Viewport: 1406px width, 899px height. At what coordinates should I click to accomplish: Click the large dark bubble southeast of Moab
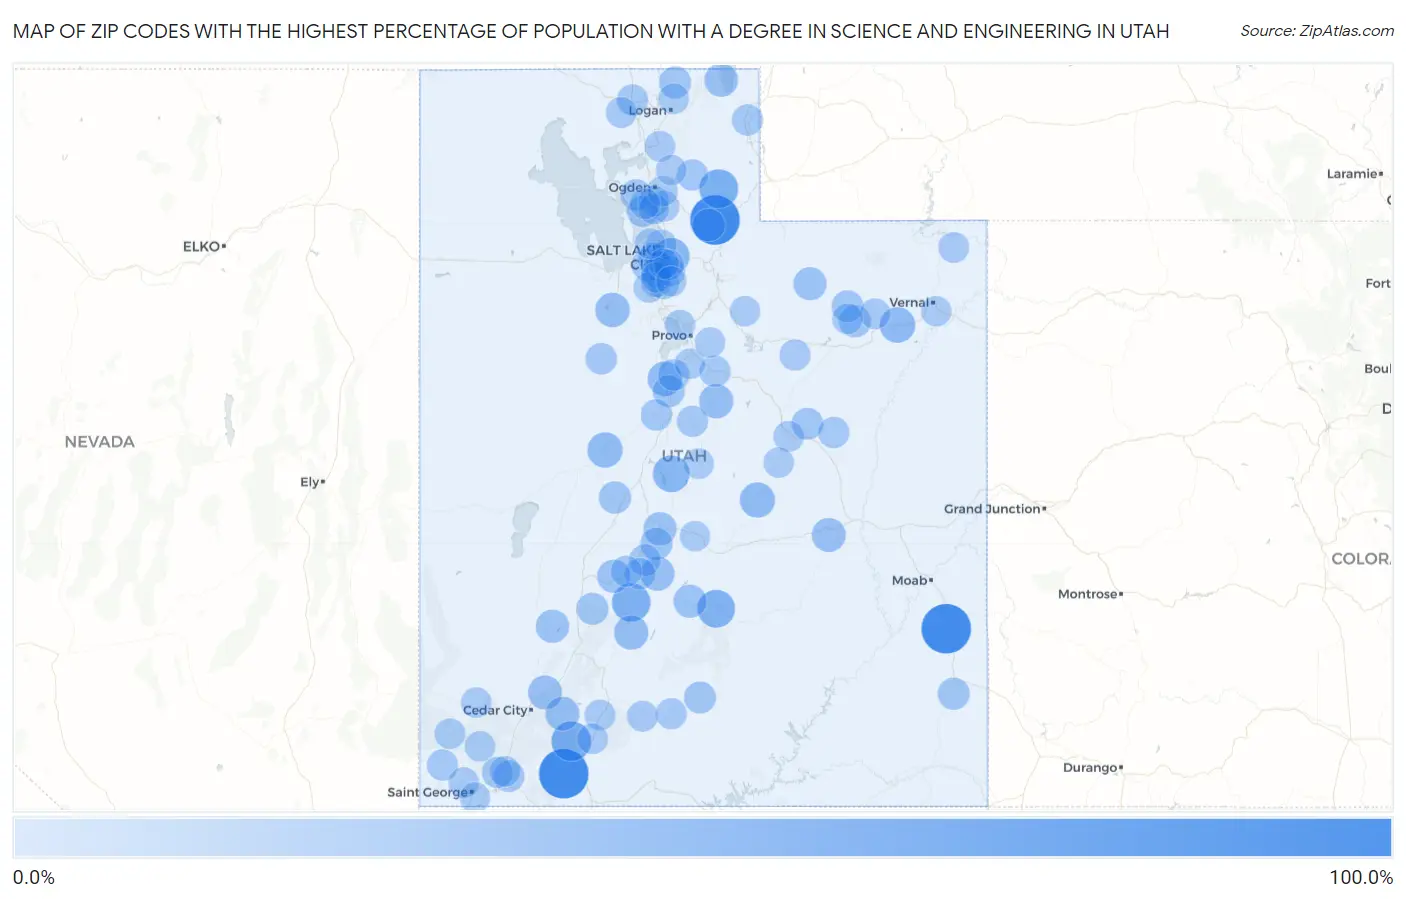tap(946, 629)
